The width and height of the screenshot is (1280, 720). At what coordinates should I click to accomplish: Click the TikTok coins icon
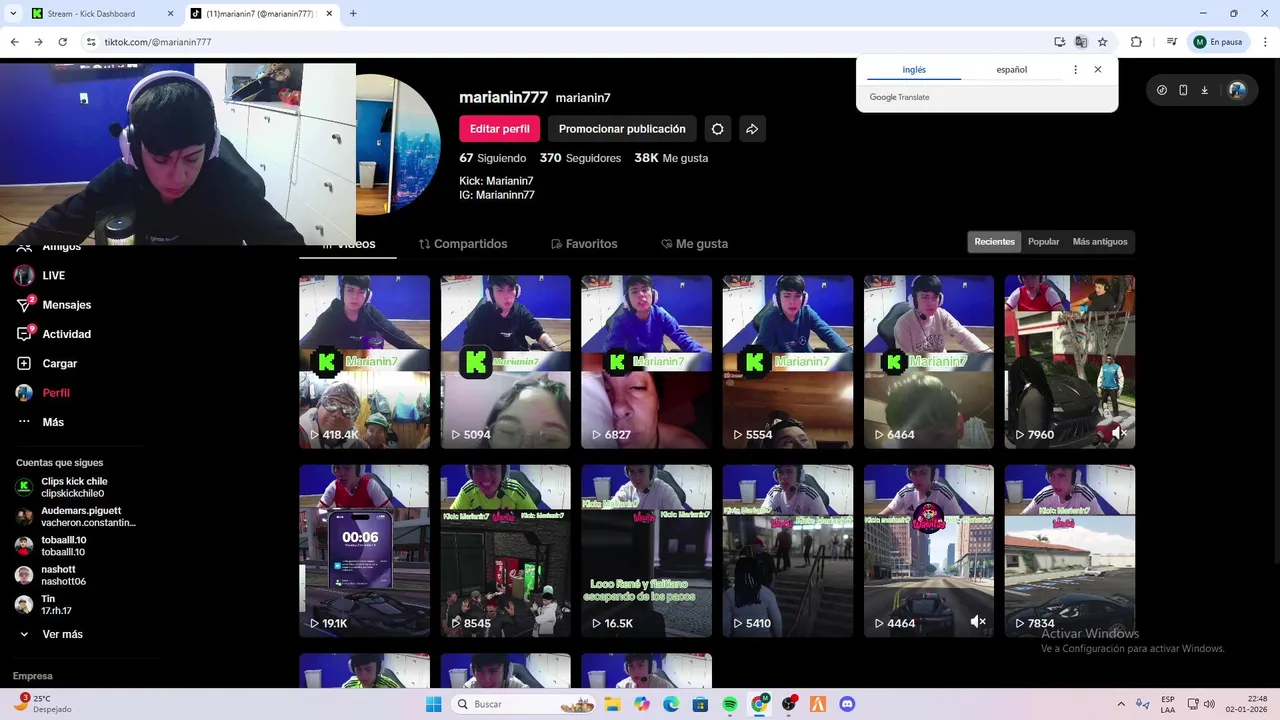pos(1162,90)
